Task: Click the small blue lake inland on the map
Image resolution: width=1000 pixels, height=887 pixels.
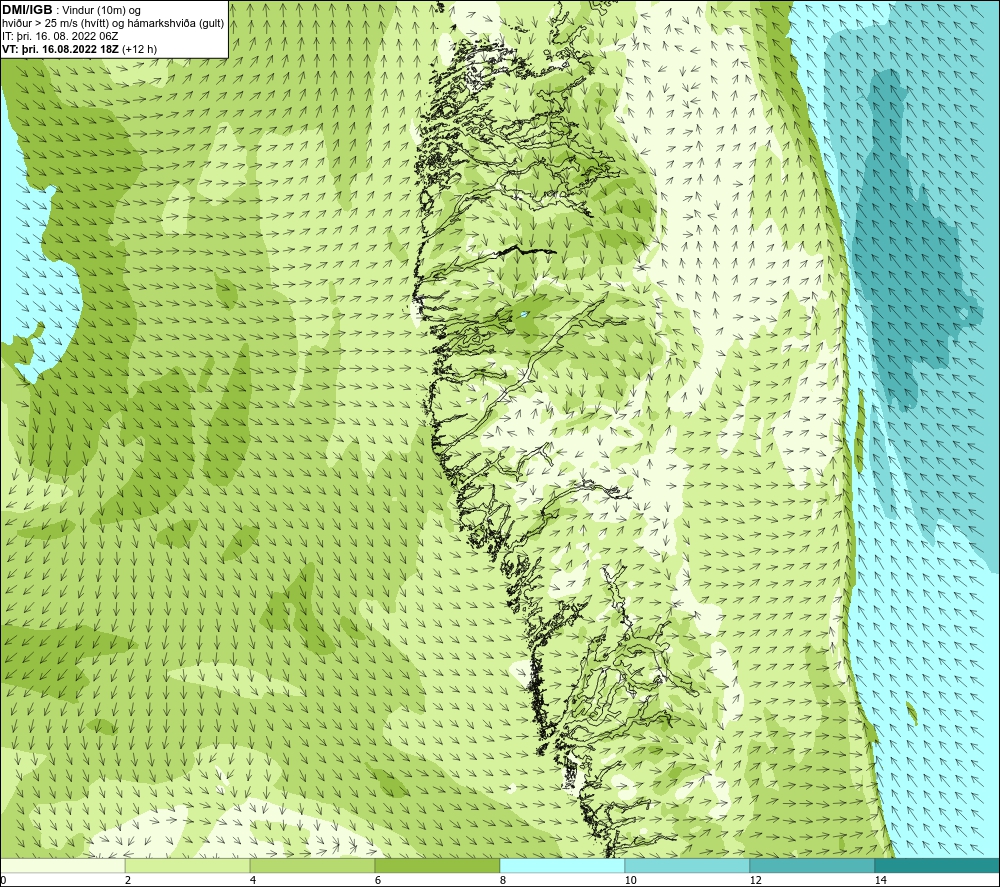Action: (523, 314)
